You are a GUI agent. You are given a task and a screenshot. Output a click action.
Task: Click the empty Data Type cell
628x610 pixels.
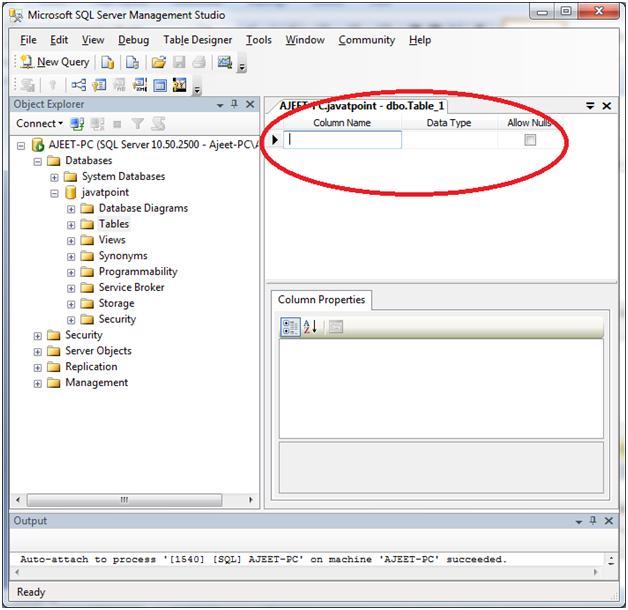(449, 140)
